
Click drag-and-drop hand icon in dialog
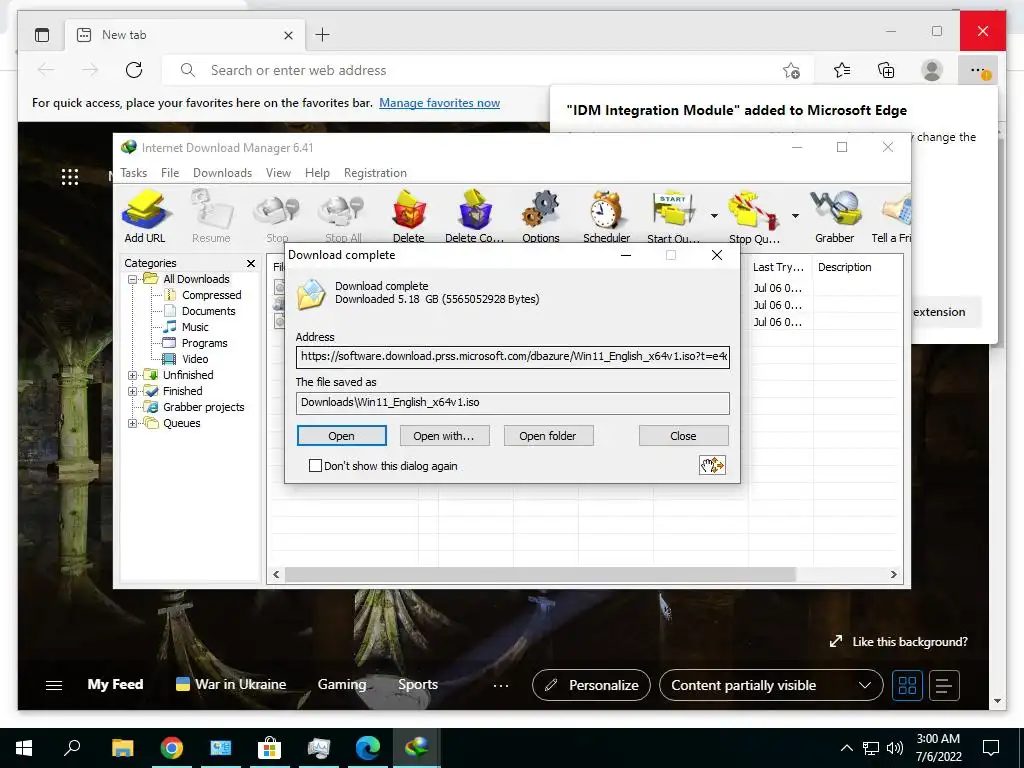[x=712, y=465]
